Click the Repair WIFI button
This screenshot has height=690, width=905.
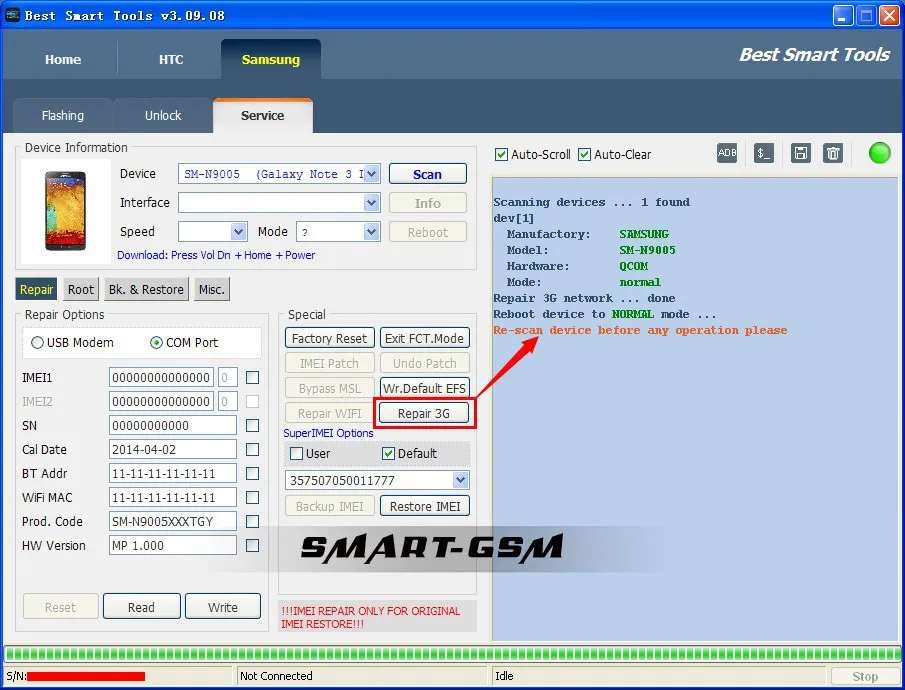(x=330, y=413)
